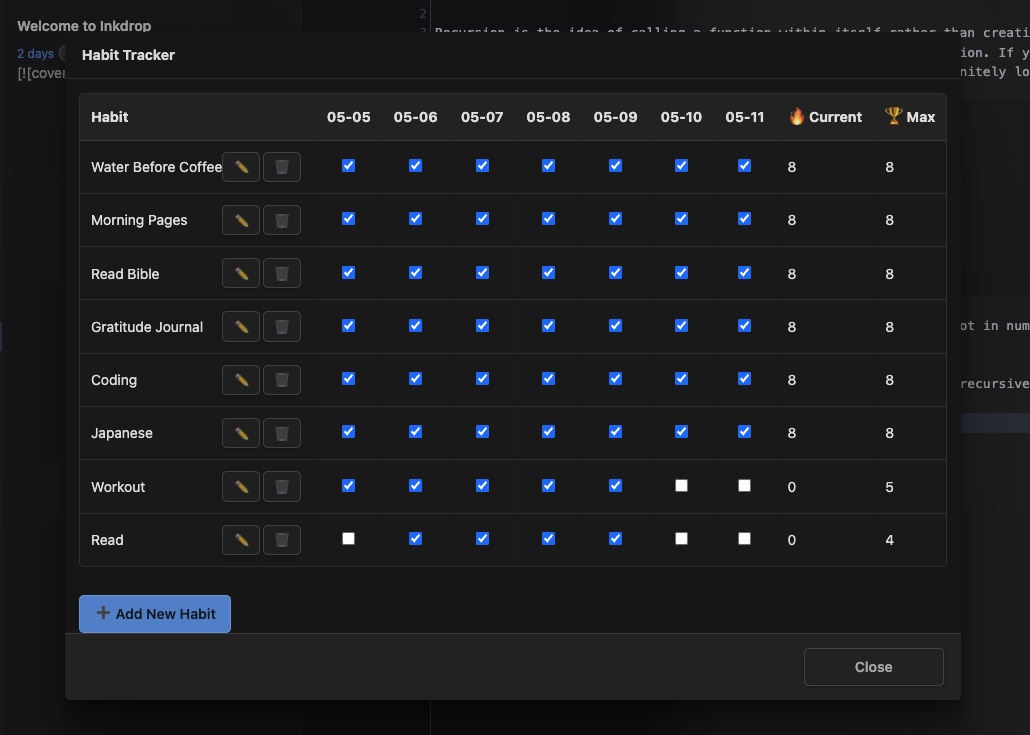Check Read for 05-10
The width and height of the screenshot is (1030, 735).
point(681,539)
